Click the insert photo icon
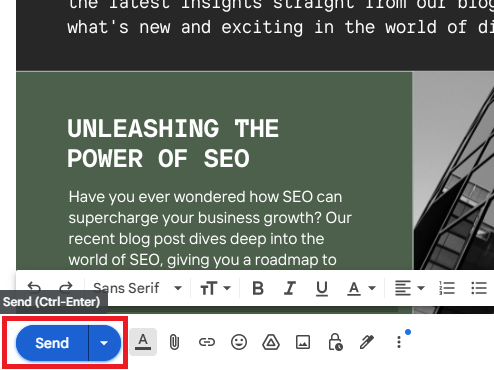The image size is (494, 370). coord(303,342)
